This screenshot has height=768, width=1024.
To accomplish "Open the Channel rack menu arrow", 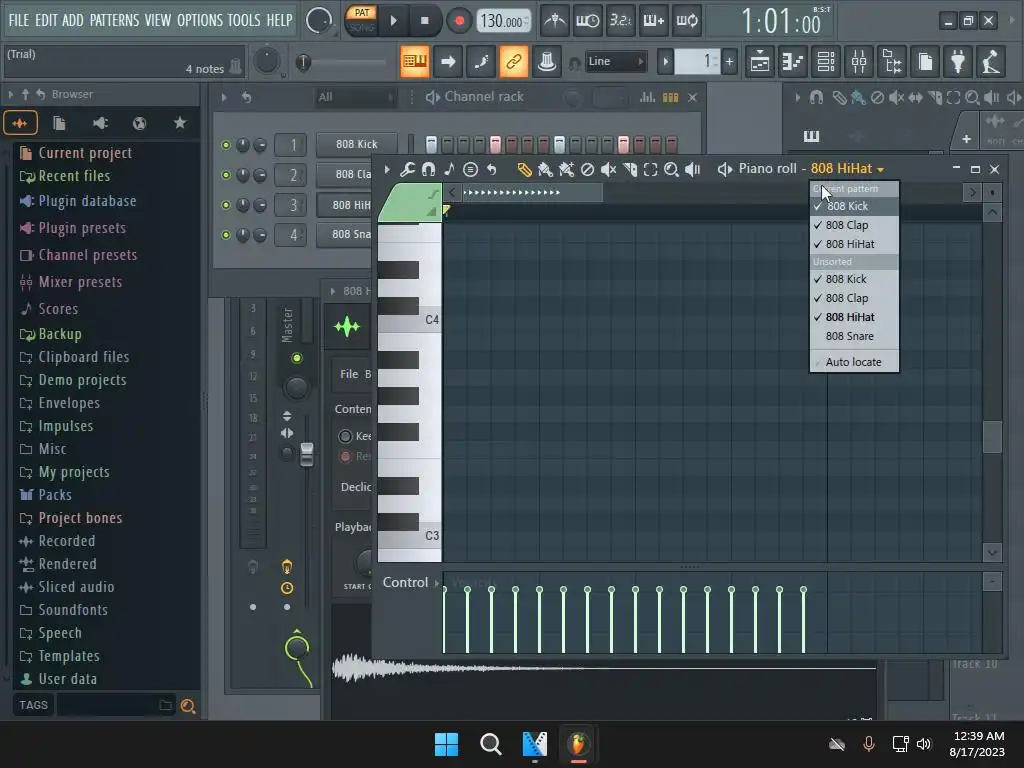I will (224, 97).
